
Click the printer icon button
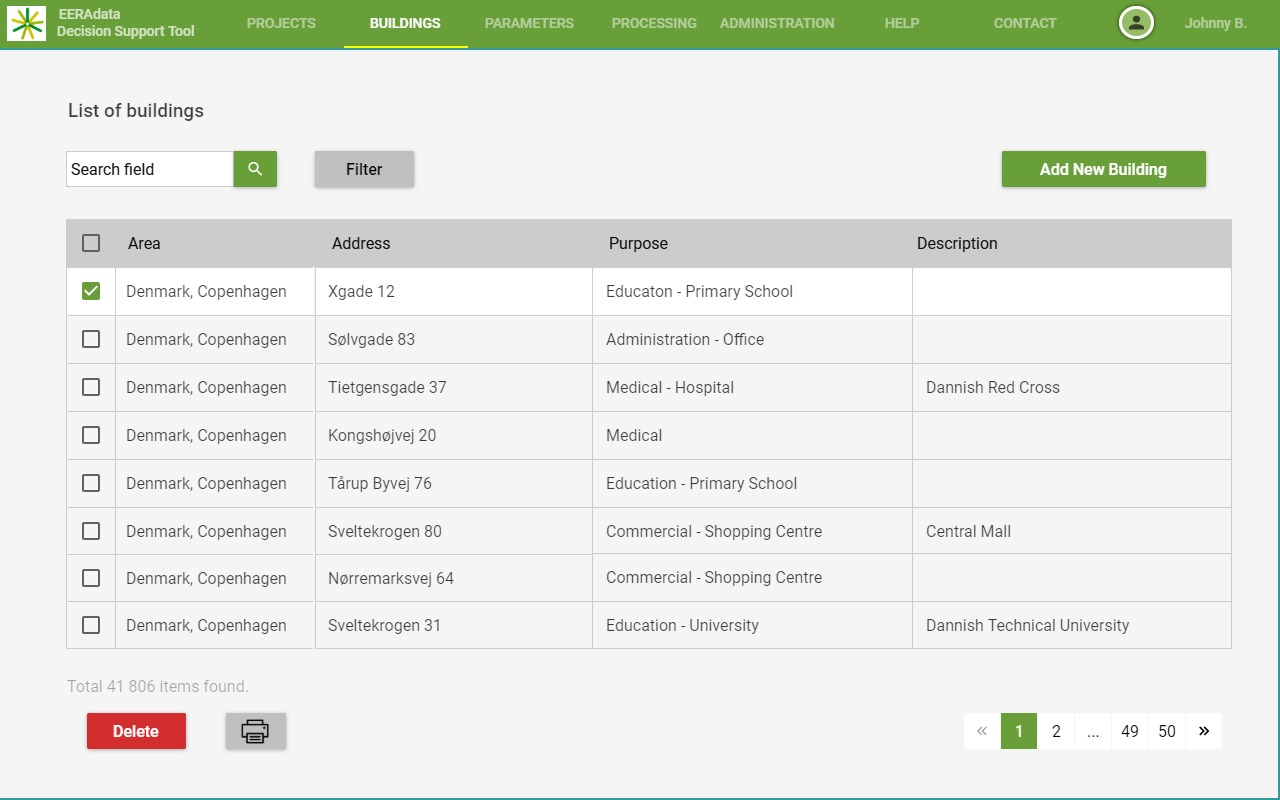tap(255, 731)
